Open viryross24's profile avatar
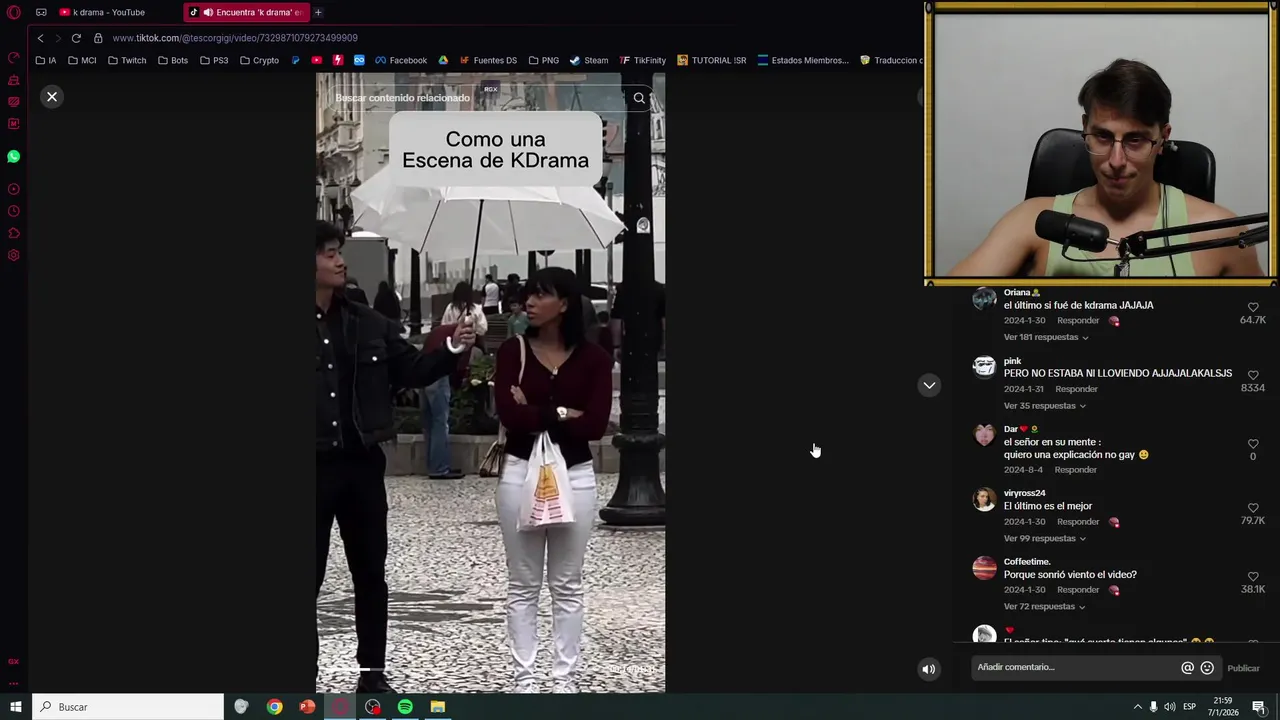The height and width of the screenshot is (720, 1280). pos(985,500)
